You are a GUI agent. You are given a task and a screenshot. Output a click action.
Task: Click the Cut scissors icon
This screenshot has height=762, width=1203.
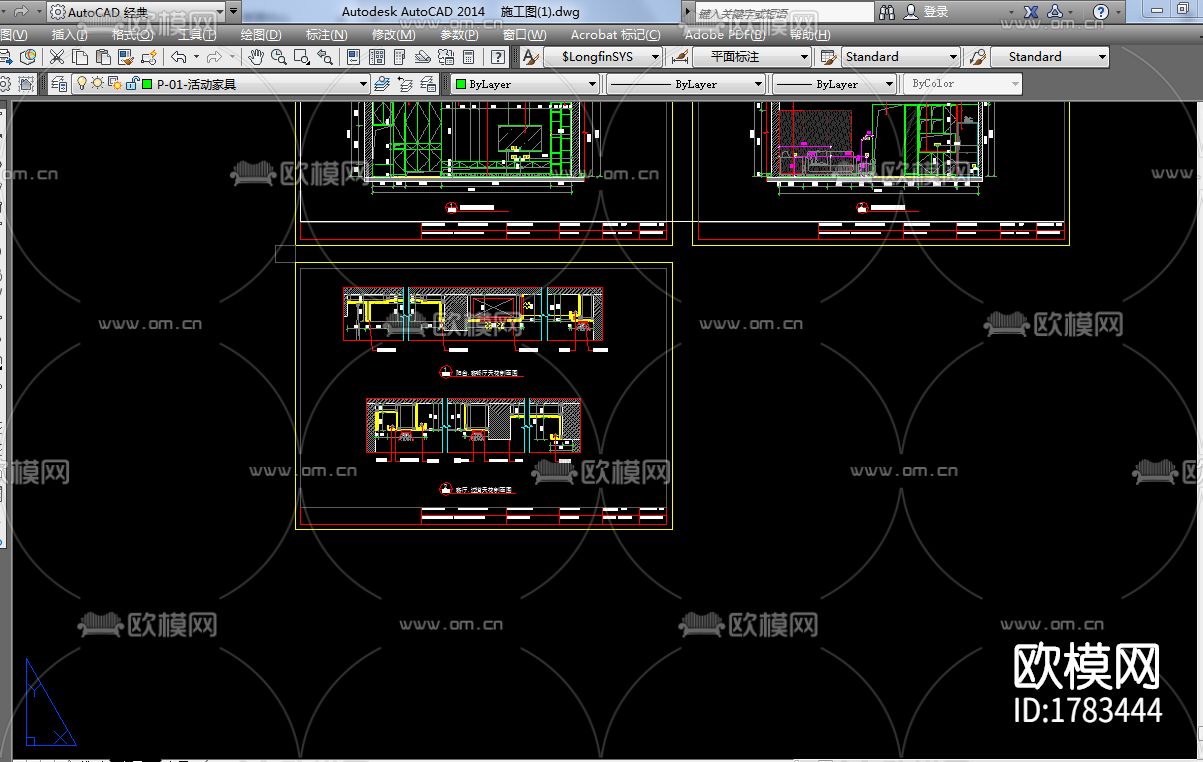click(57, 57)
